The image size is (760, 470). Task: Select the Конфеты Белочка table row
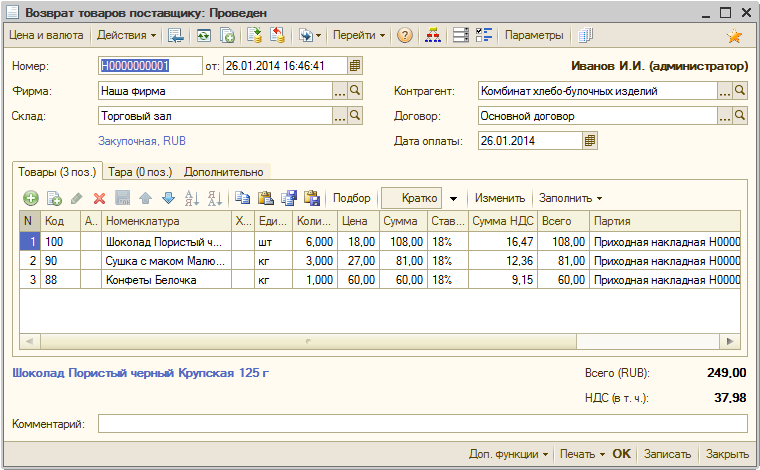[167, 280]
